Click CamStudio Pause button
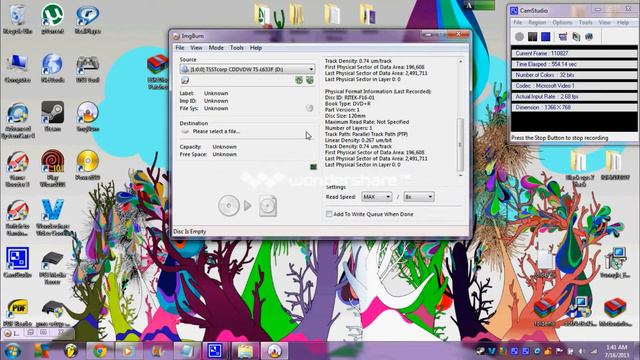This screenshot has width=640, height=360. pos(532,37)
